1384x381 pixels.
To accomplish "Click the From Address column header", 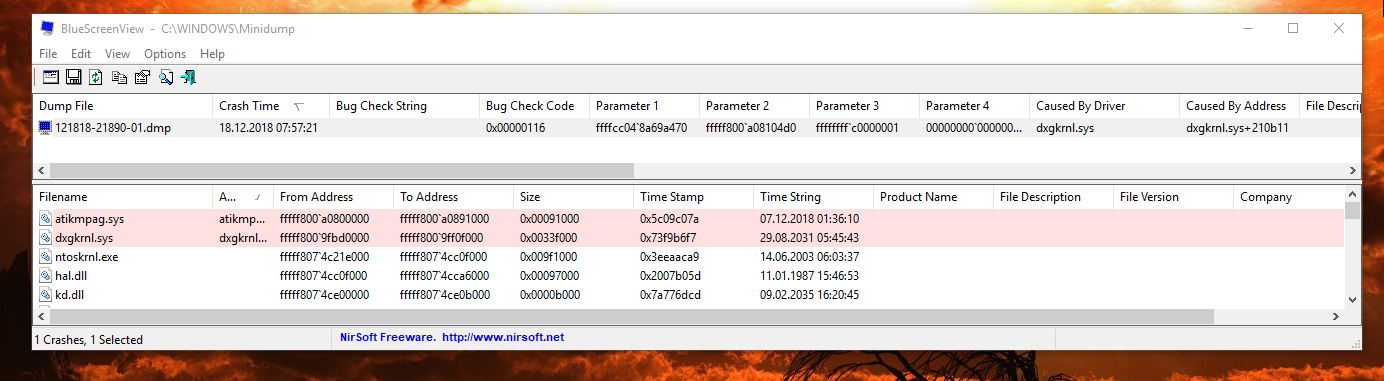I will pos(334,197).
